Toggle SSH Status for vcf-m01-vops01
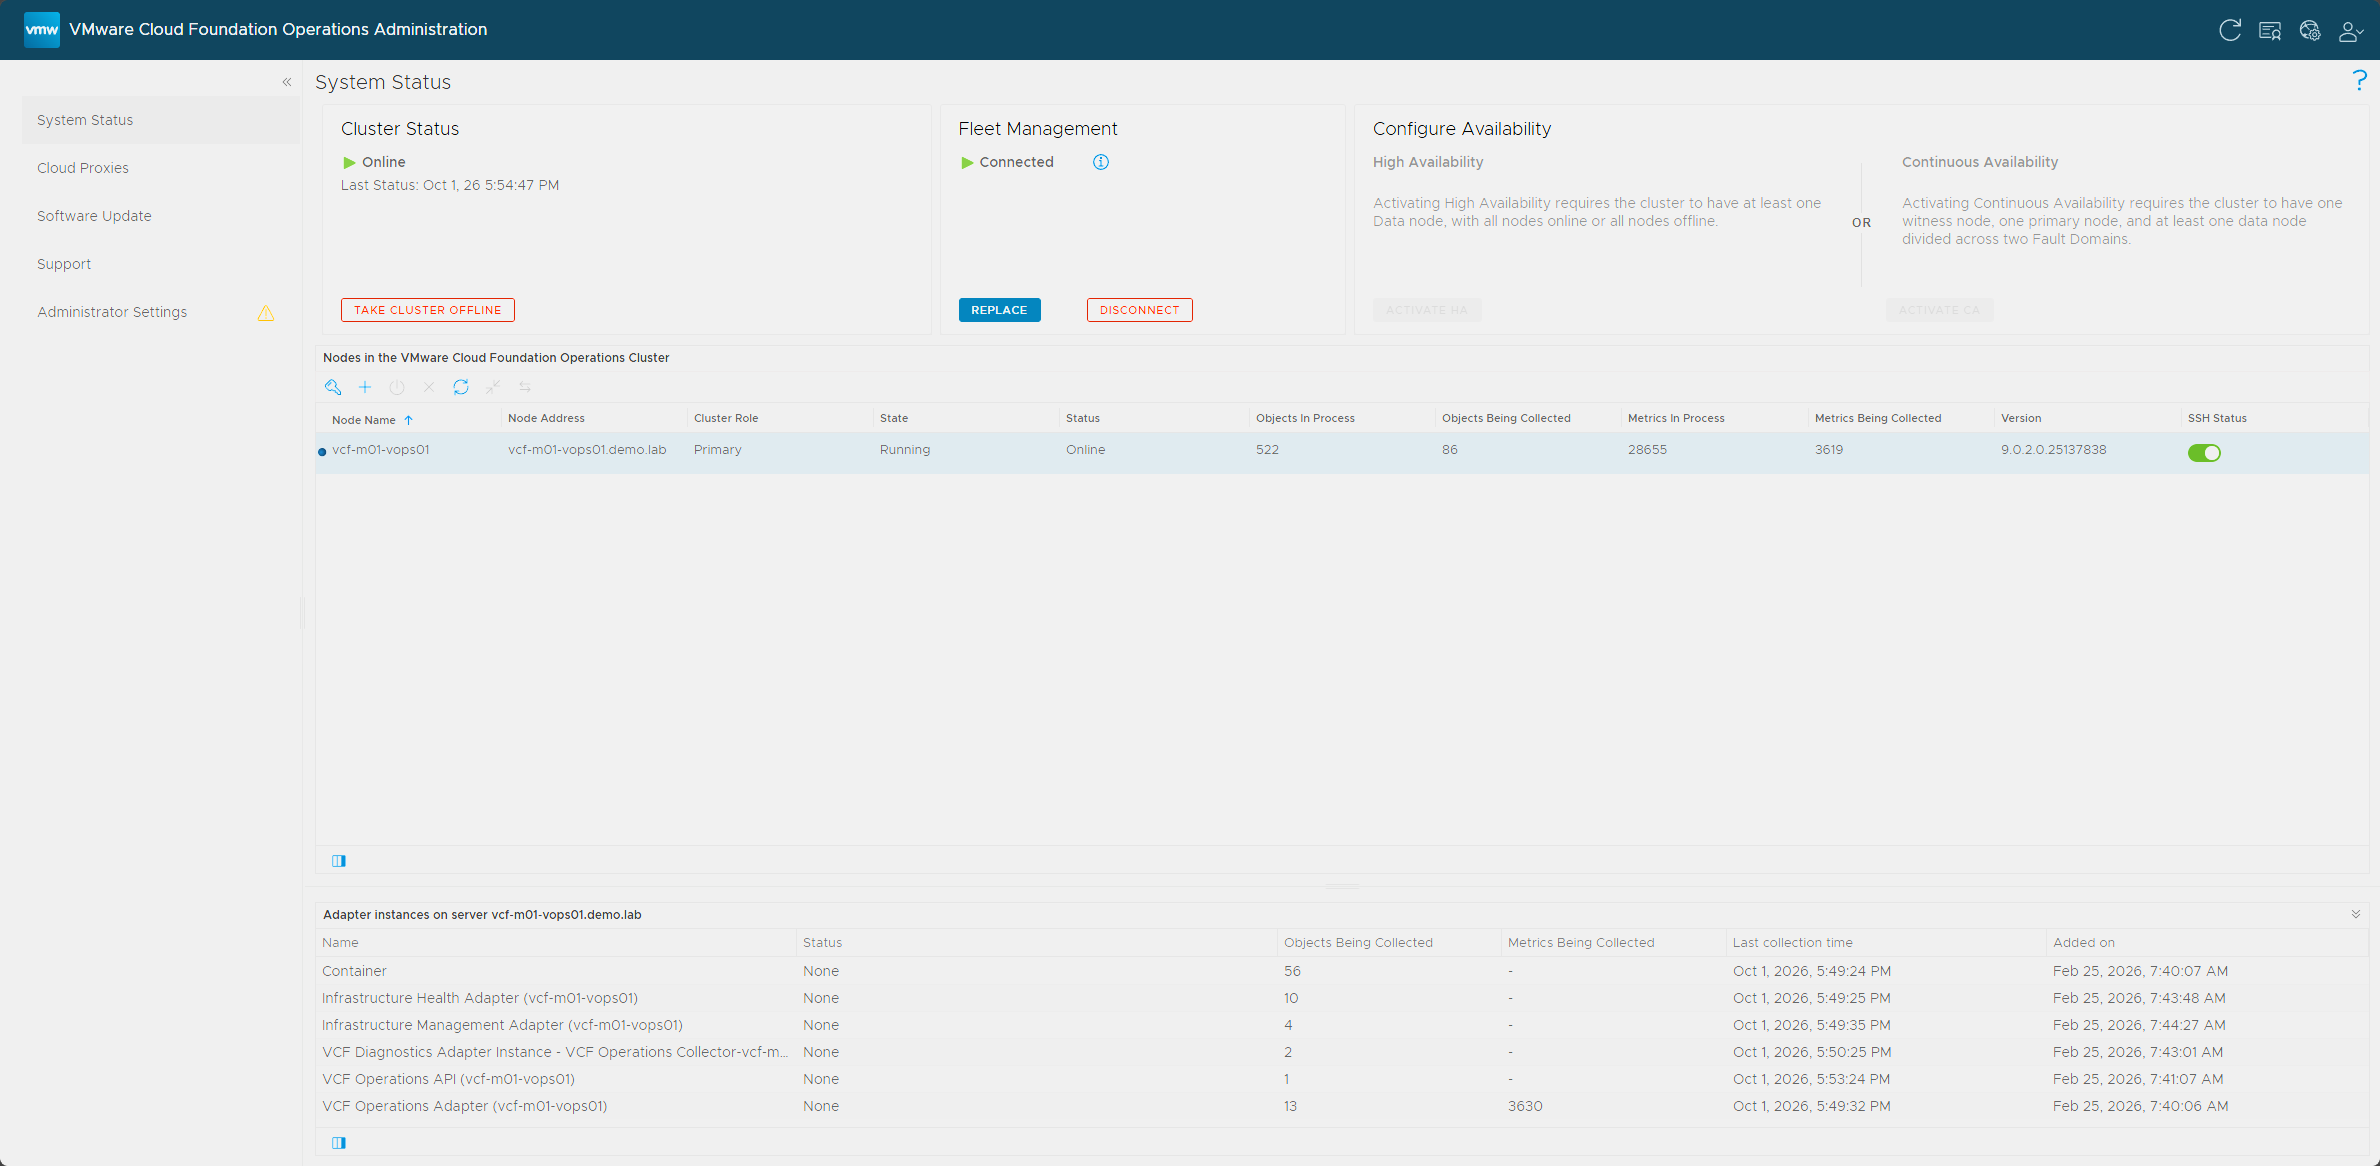The height and width of the screenshot is (1166, 2380). 2204,453
